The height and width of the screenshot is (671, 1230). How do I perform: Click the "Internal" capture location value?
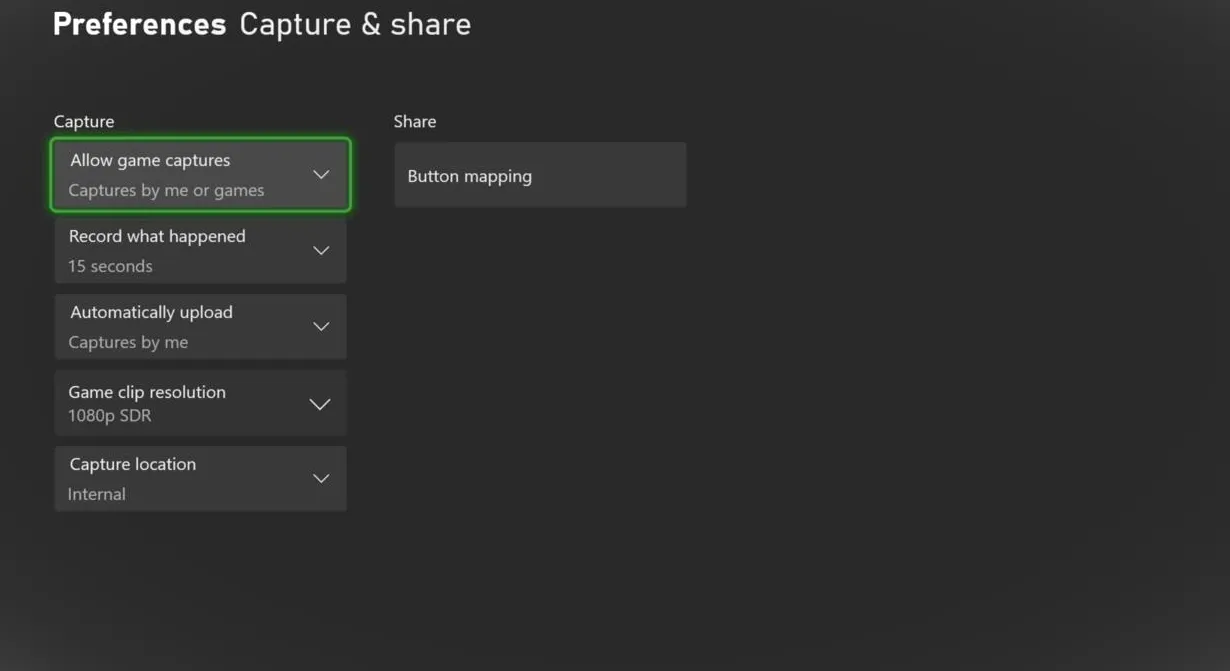(x=97, y=494)
